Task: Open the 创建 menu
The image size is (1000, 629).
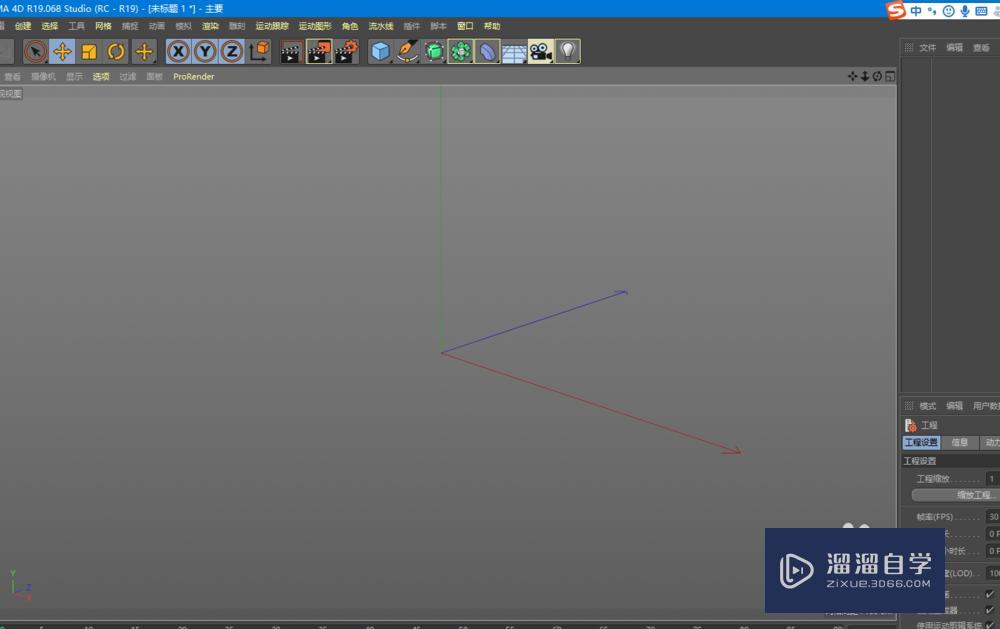Action: (23, 26)
